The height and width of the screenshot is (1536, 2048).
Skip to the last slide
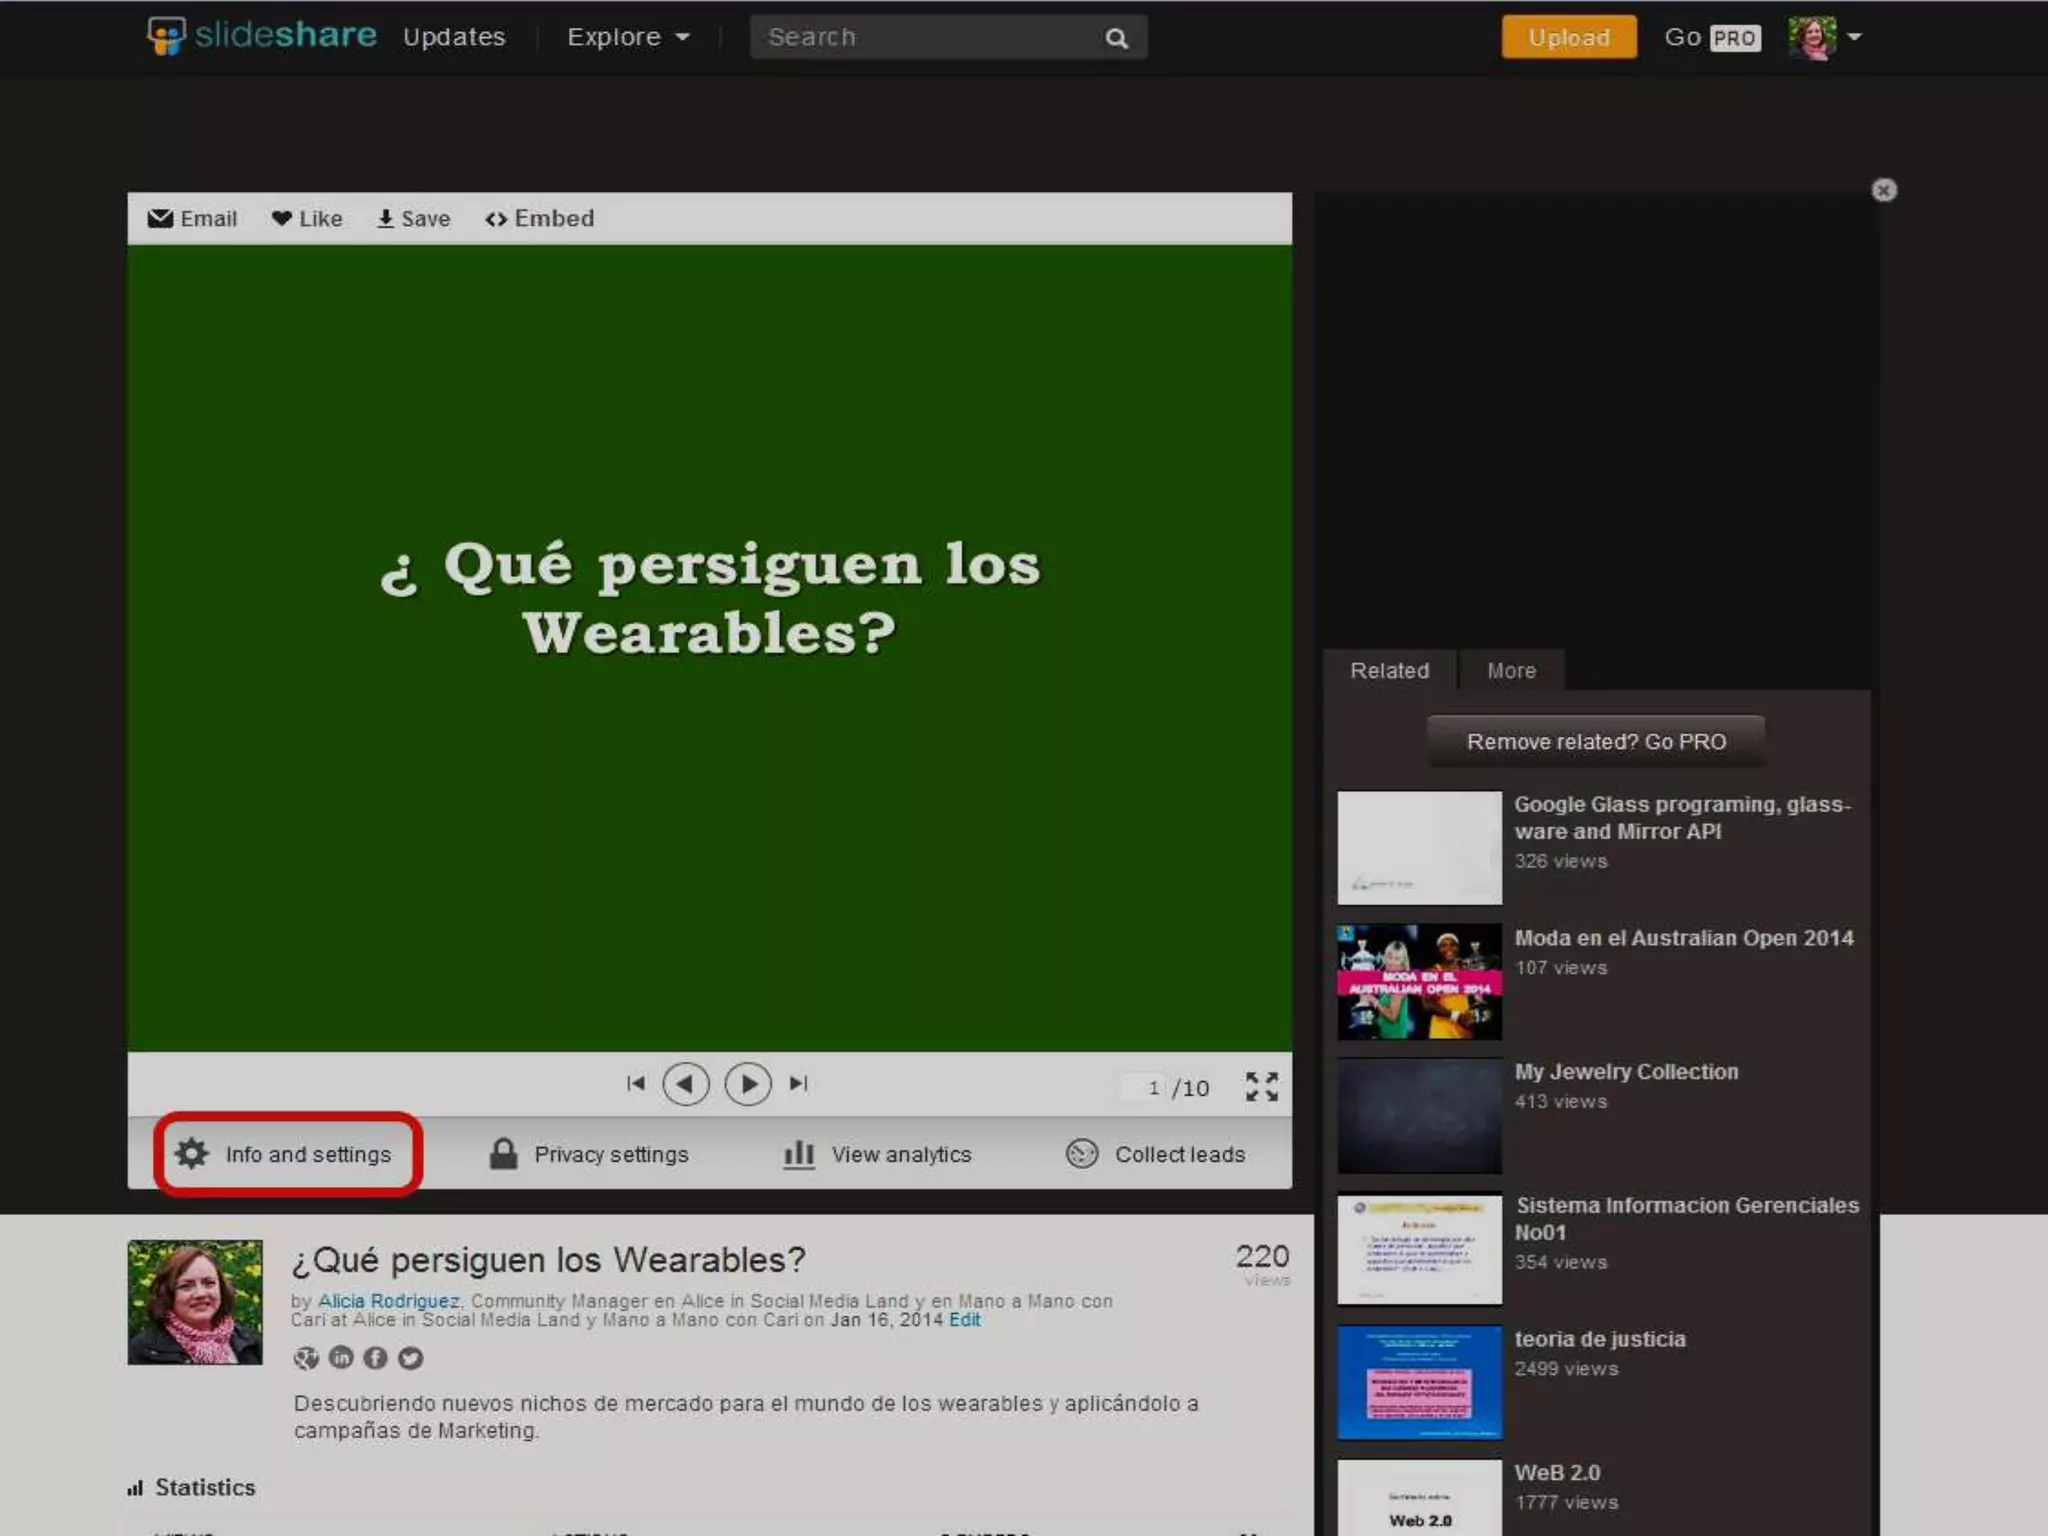point(799,1084)
